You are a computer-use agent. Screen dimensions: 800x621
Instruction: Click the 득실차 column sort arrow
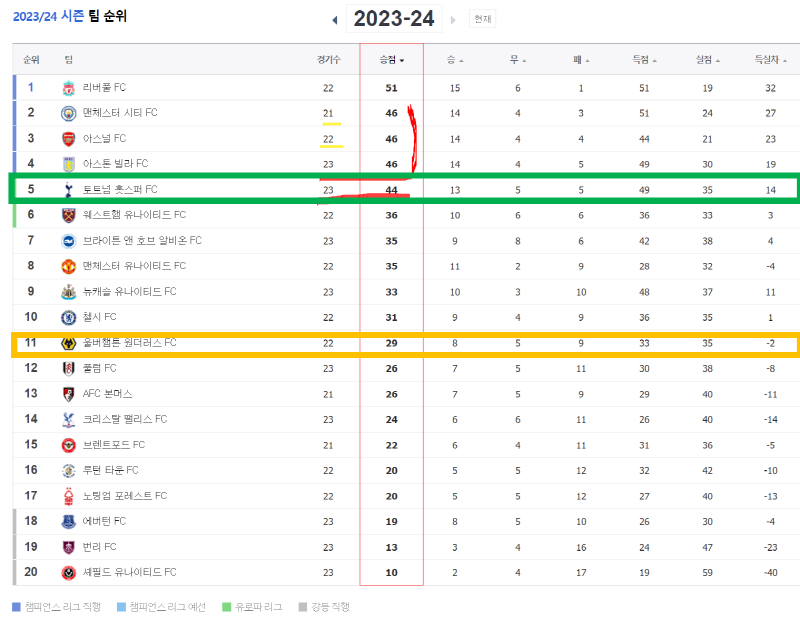786,60
